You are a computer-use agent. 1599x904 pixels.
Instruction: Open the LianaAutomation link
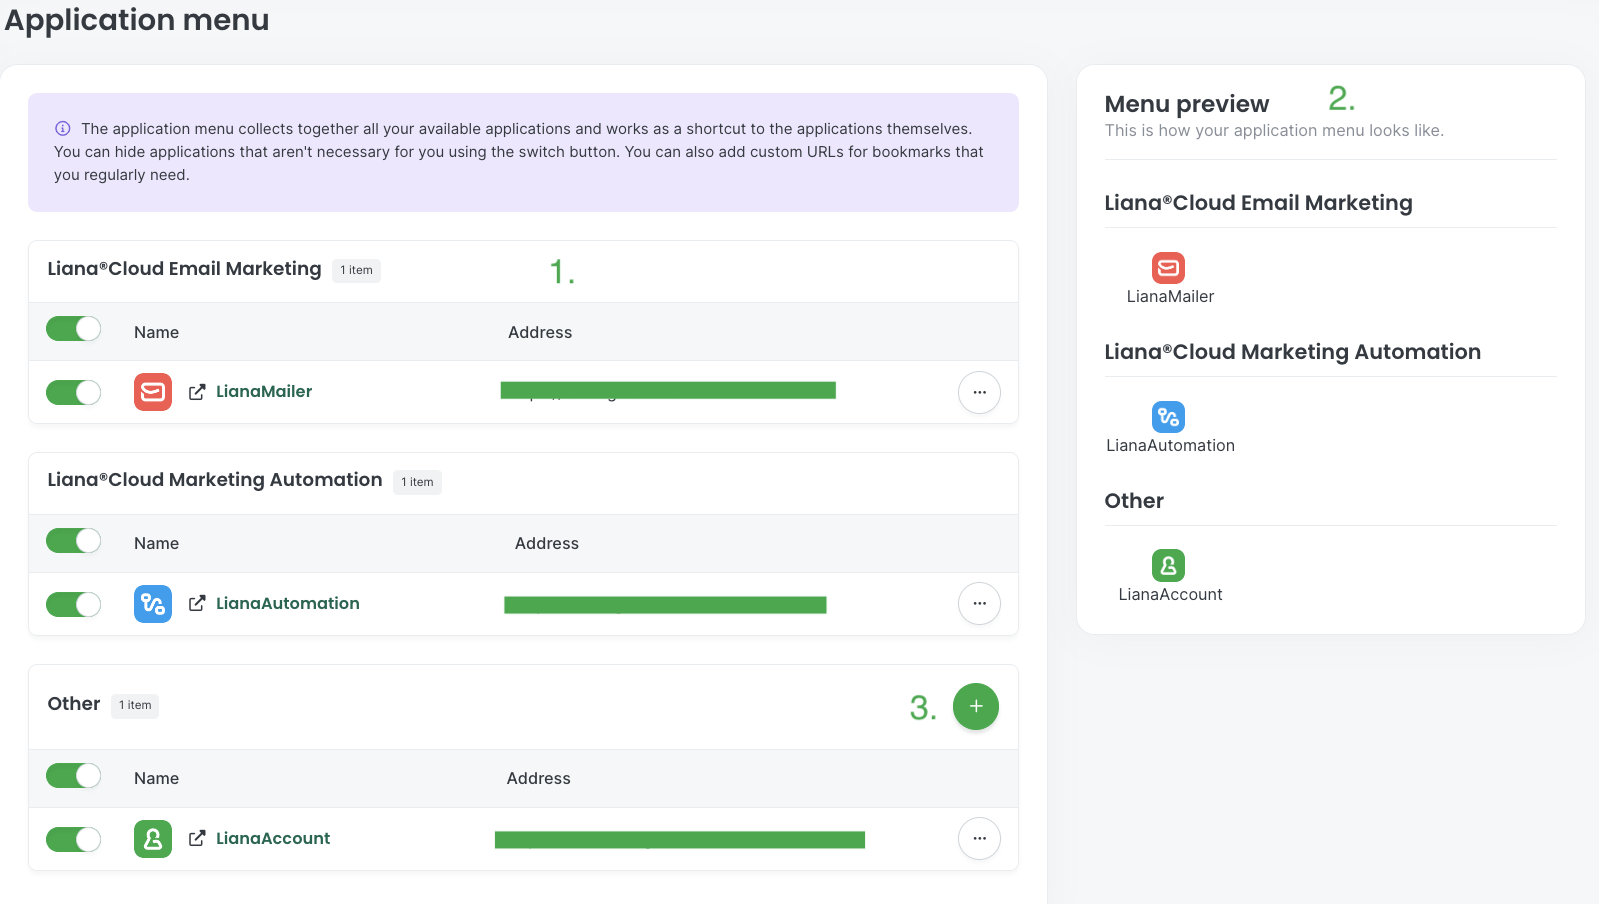click(x=288, y=604)
